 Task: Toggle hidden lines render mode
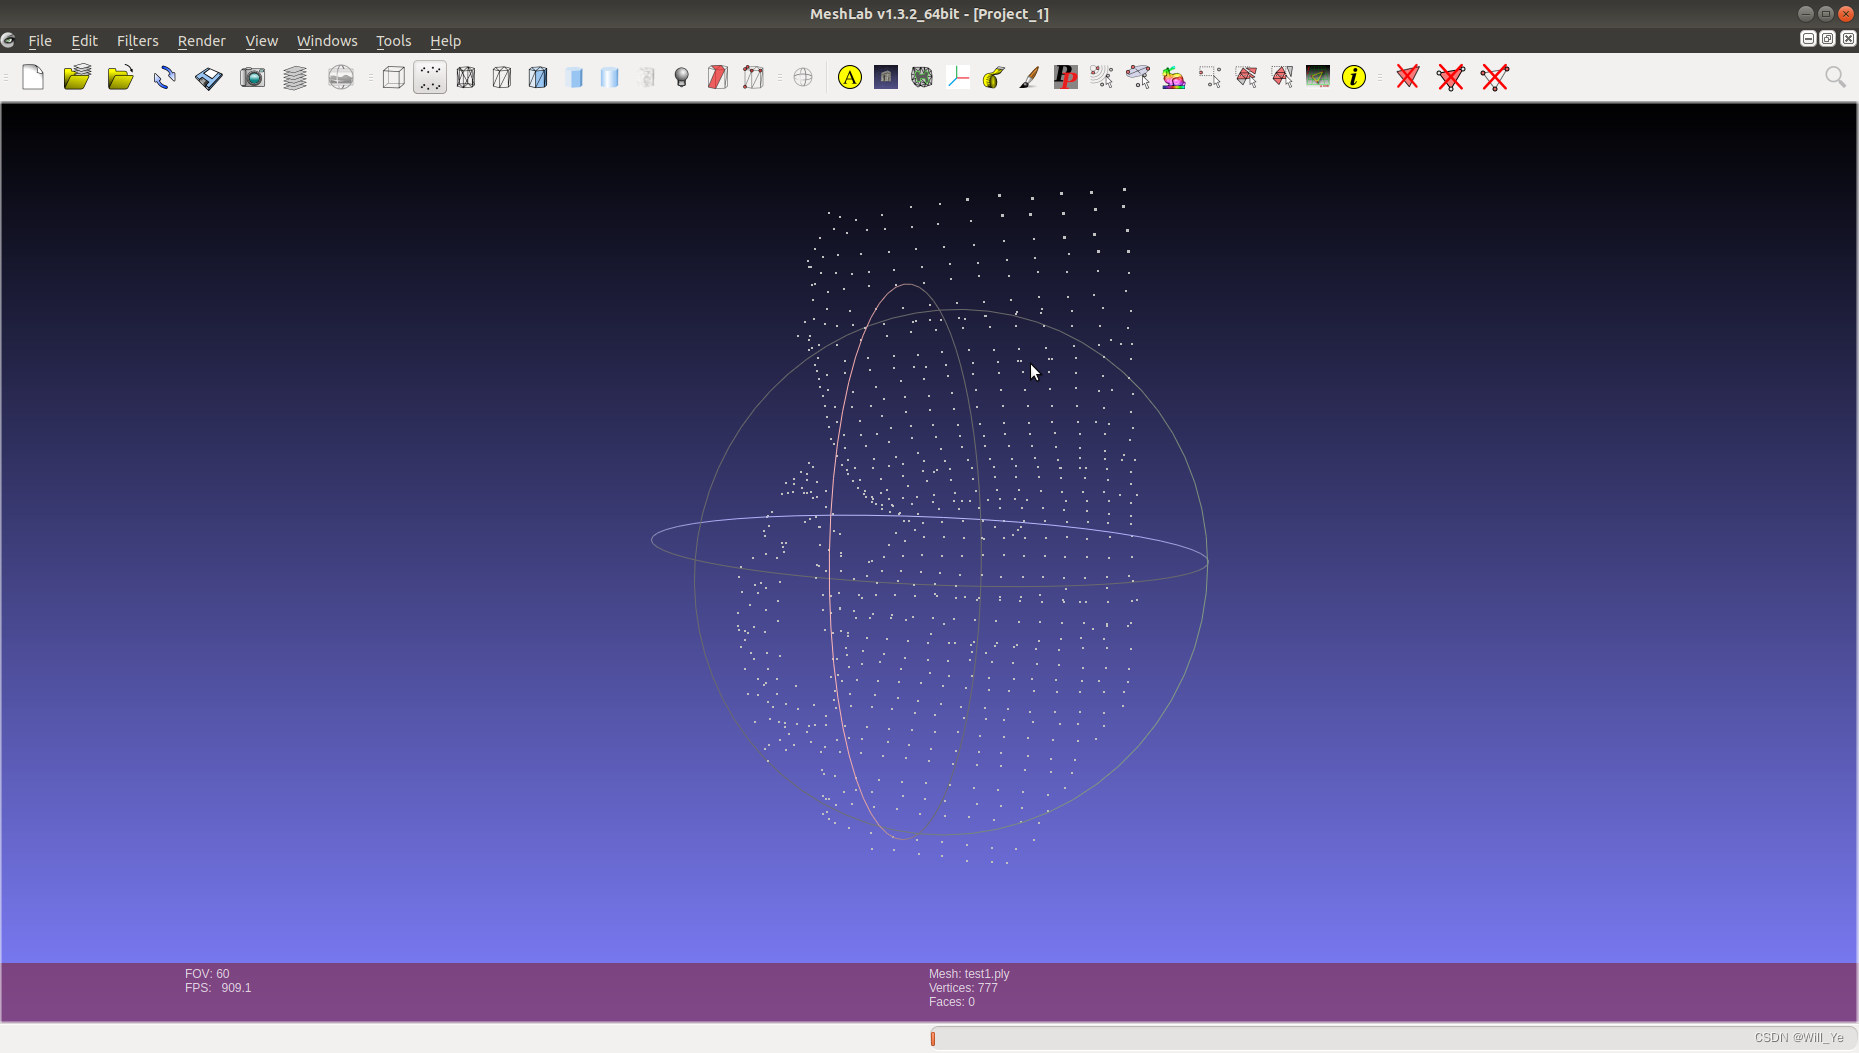coord(502,77)
